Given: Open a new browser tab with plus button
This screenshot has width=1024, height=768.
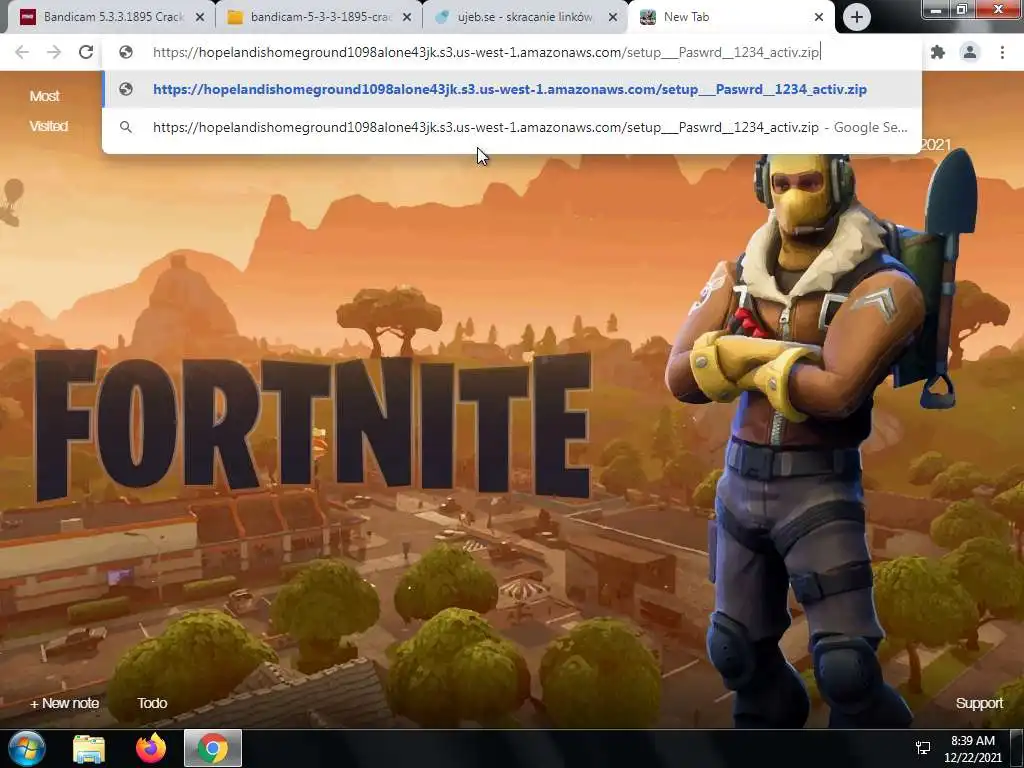Looking at the screenshot, I should pos(856,17).
